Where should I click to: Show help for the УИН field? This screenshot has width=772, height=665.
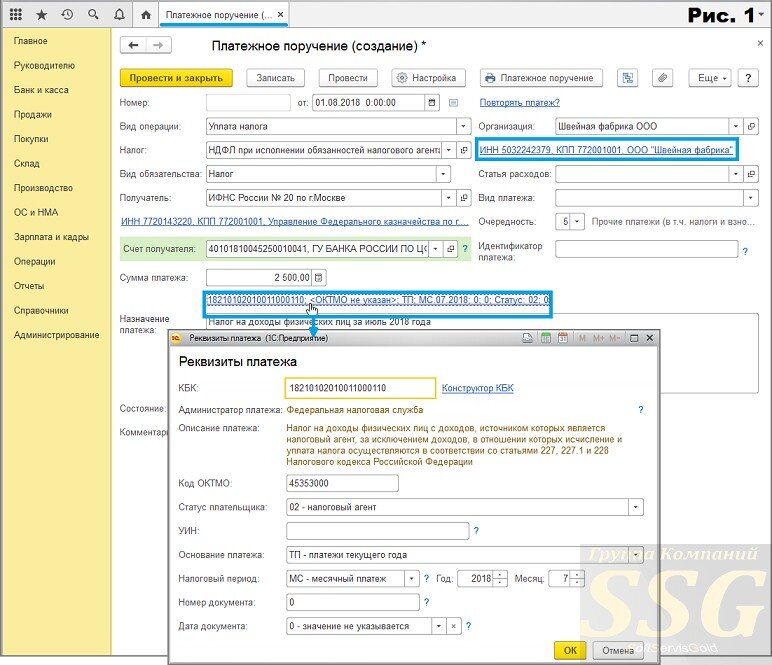pos(476,531)
